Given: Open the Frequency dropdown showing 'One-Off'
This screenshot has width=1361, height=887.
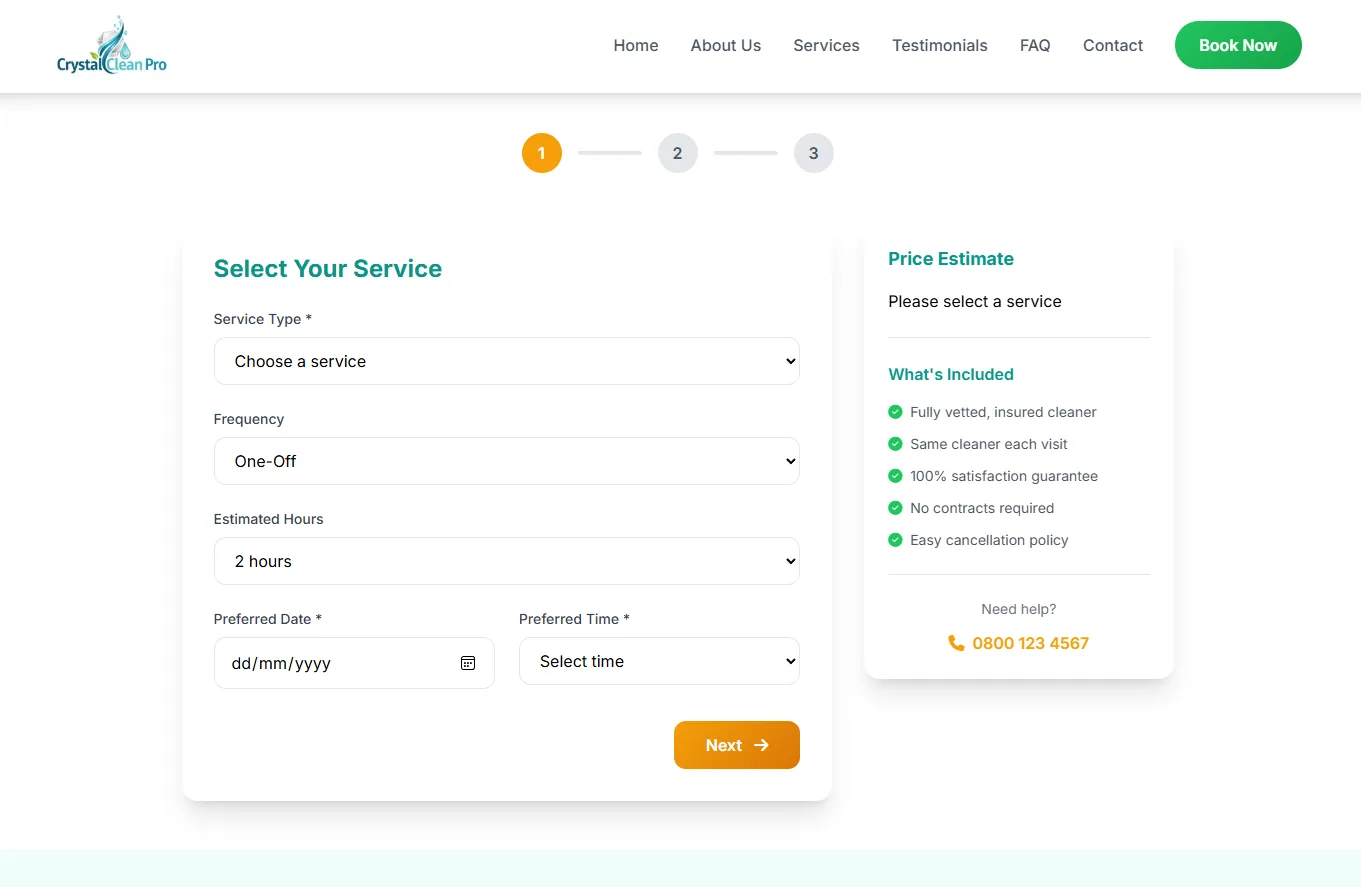Looking at the screenshot, I should coord(506,461).
